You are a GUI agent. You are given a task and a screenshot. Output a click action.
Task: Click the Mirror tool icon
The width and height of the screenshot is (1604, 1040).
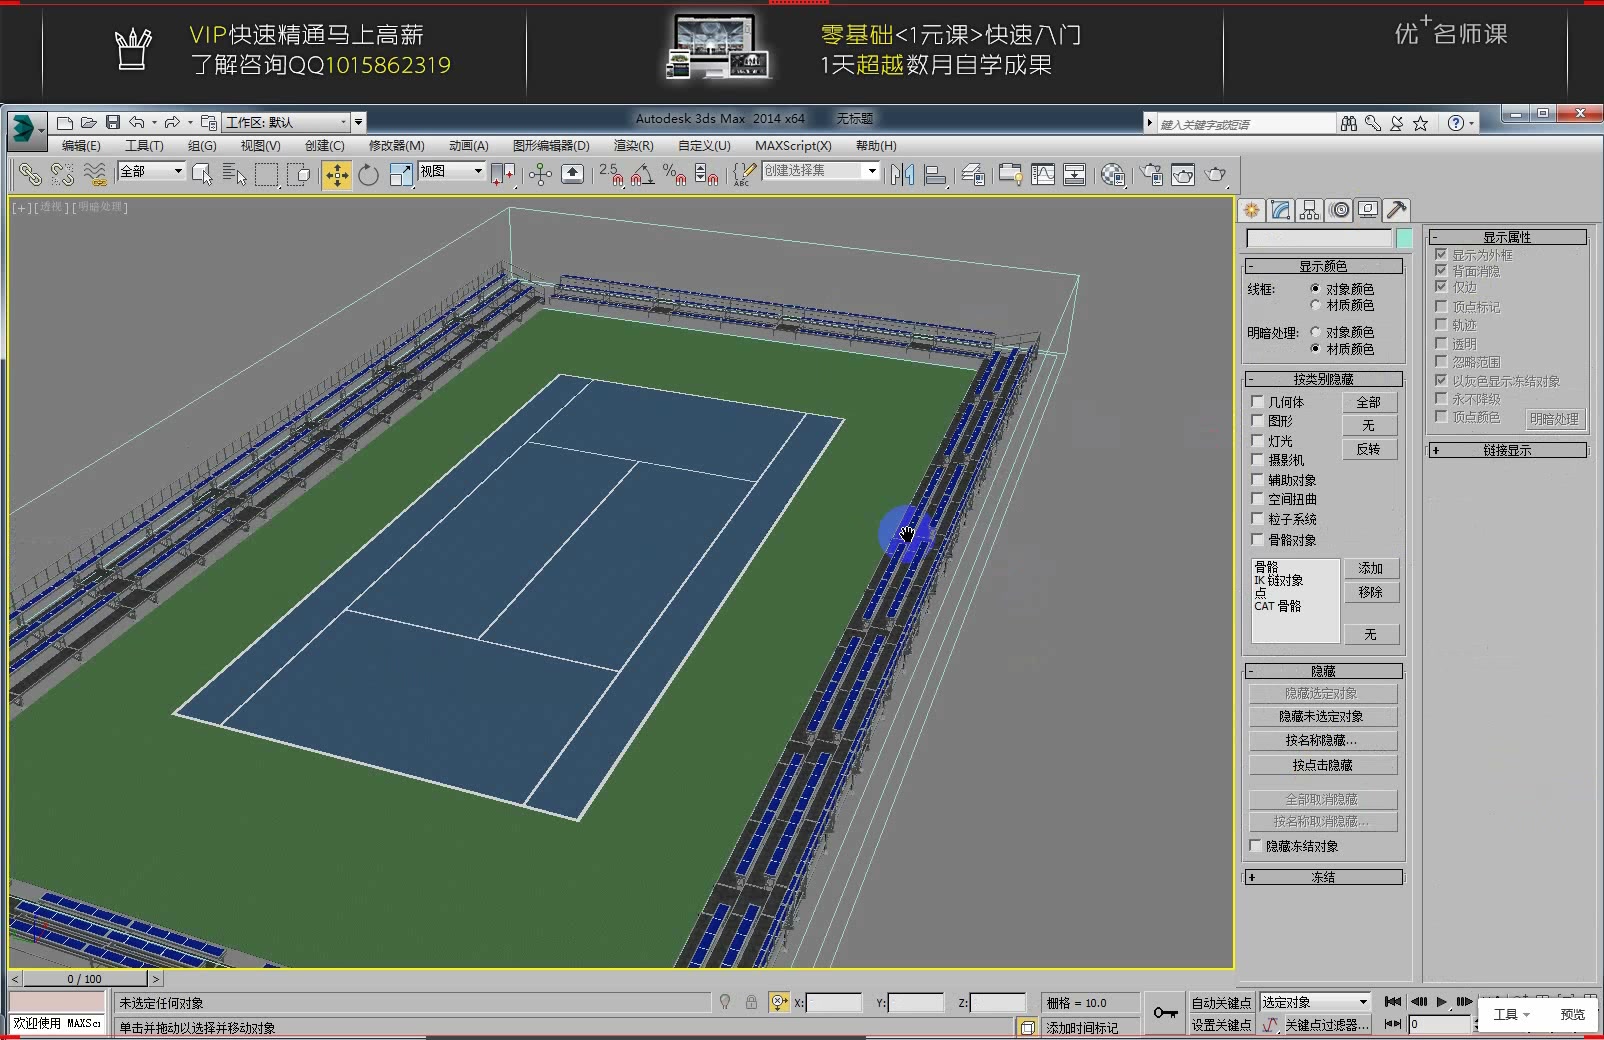click(x=902, y=175)
